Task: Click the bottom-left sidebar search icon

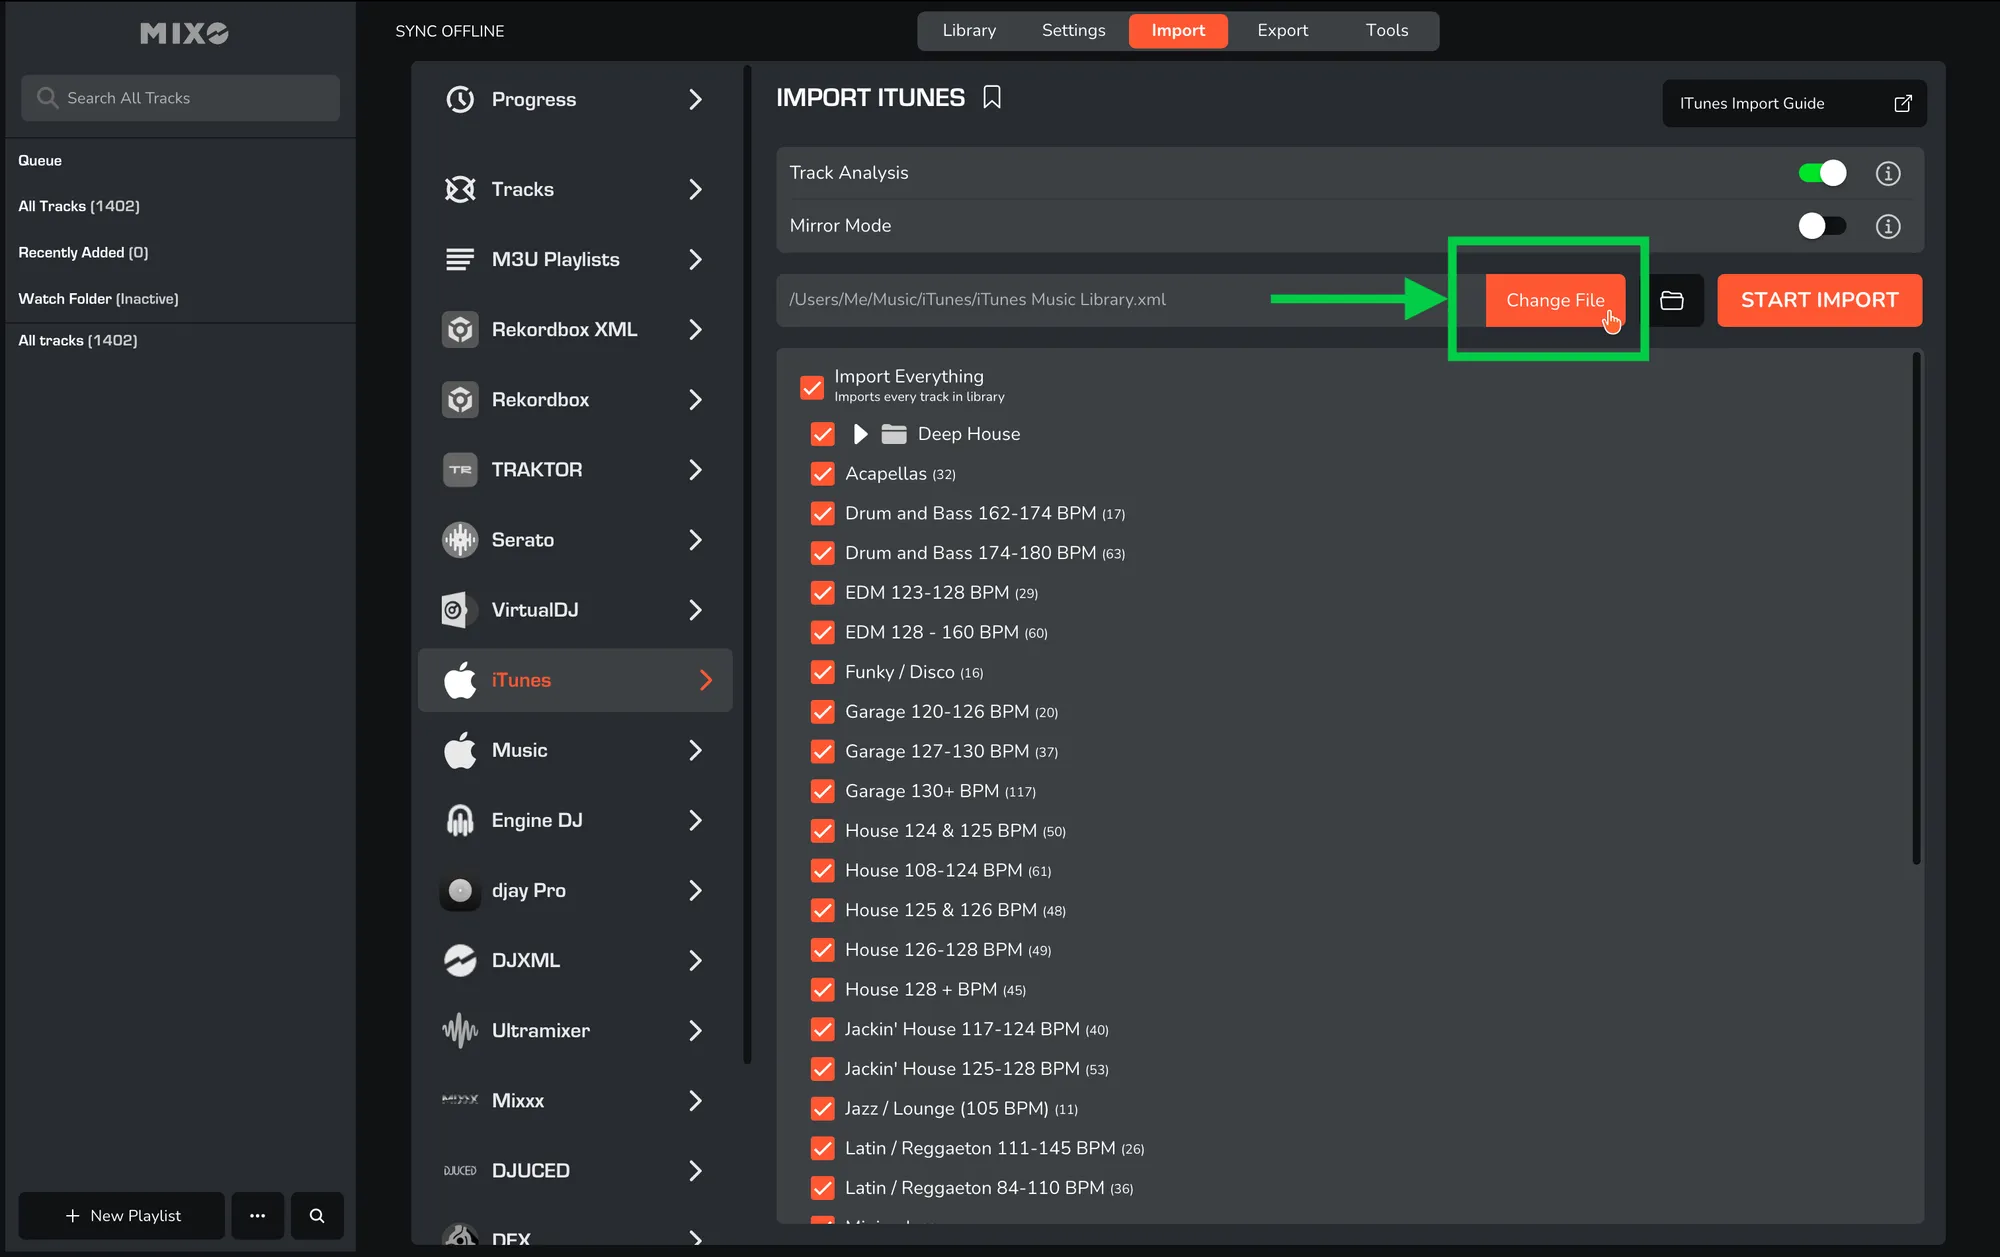Action: click(317, 1215)
